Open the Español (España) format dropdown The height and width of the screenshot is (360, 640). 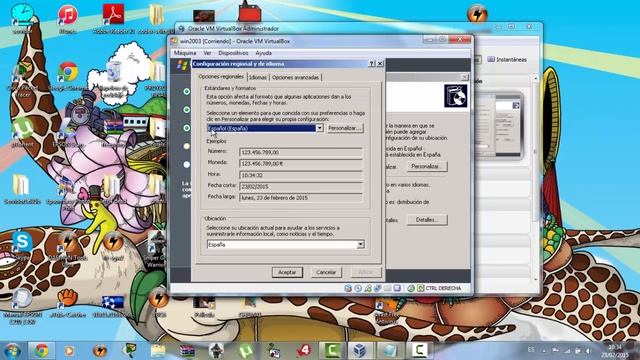pos(320,128)
